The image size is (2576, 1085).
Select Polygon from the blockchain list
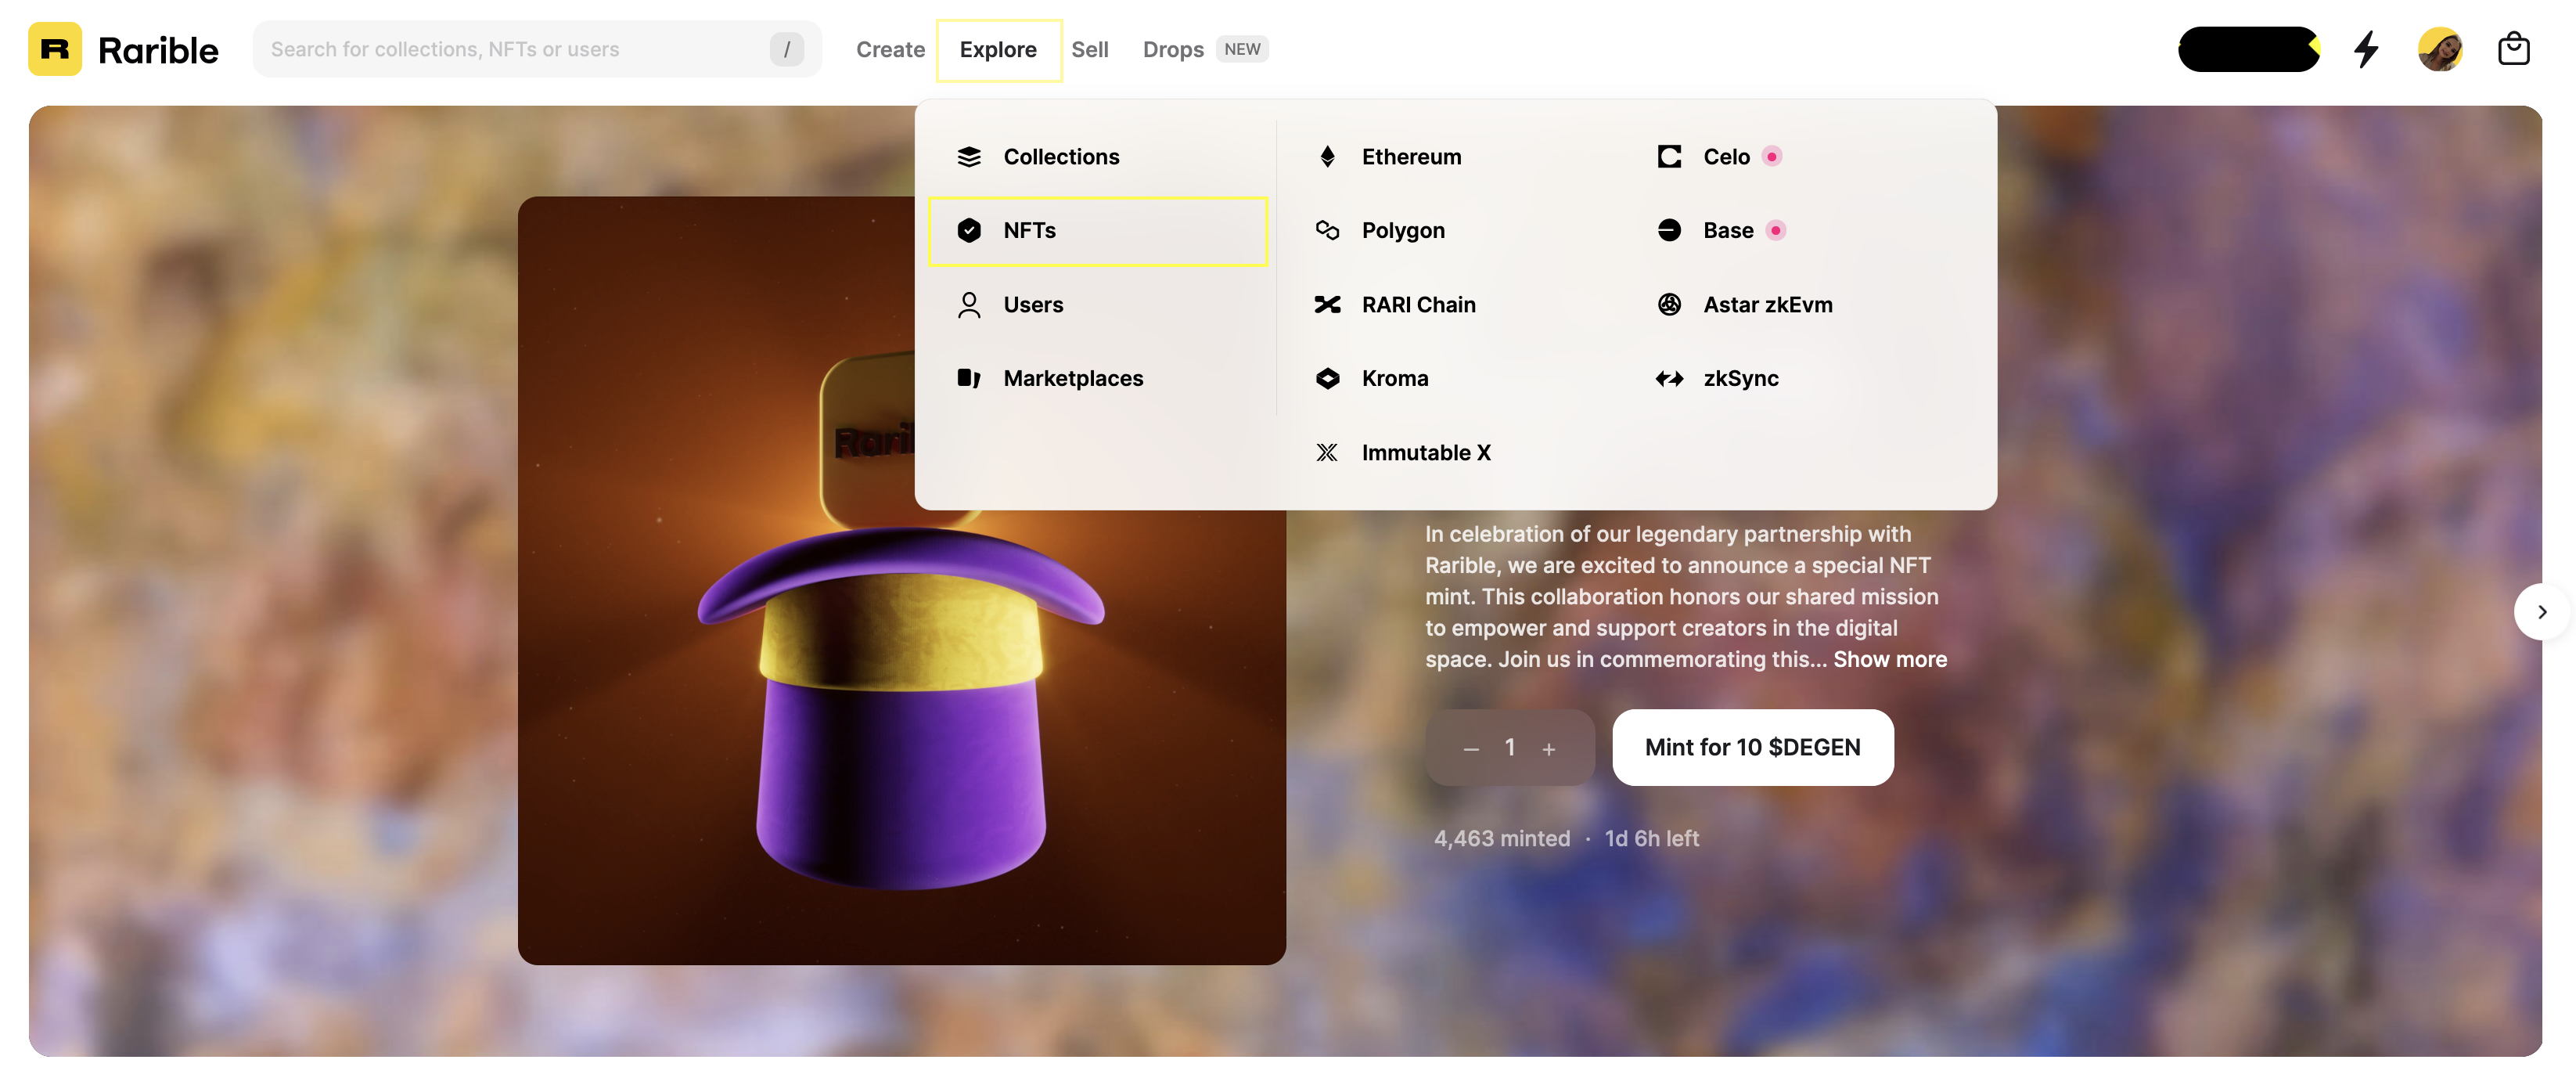(1402, 231)
